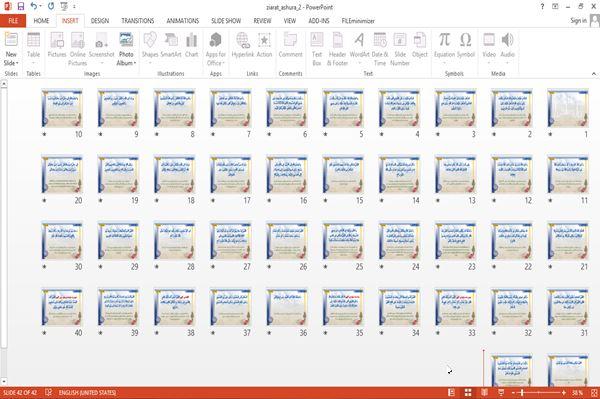Open PowerPoint Help
600x399 pixels.
tap(542, 7)
